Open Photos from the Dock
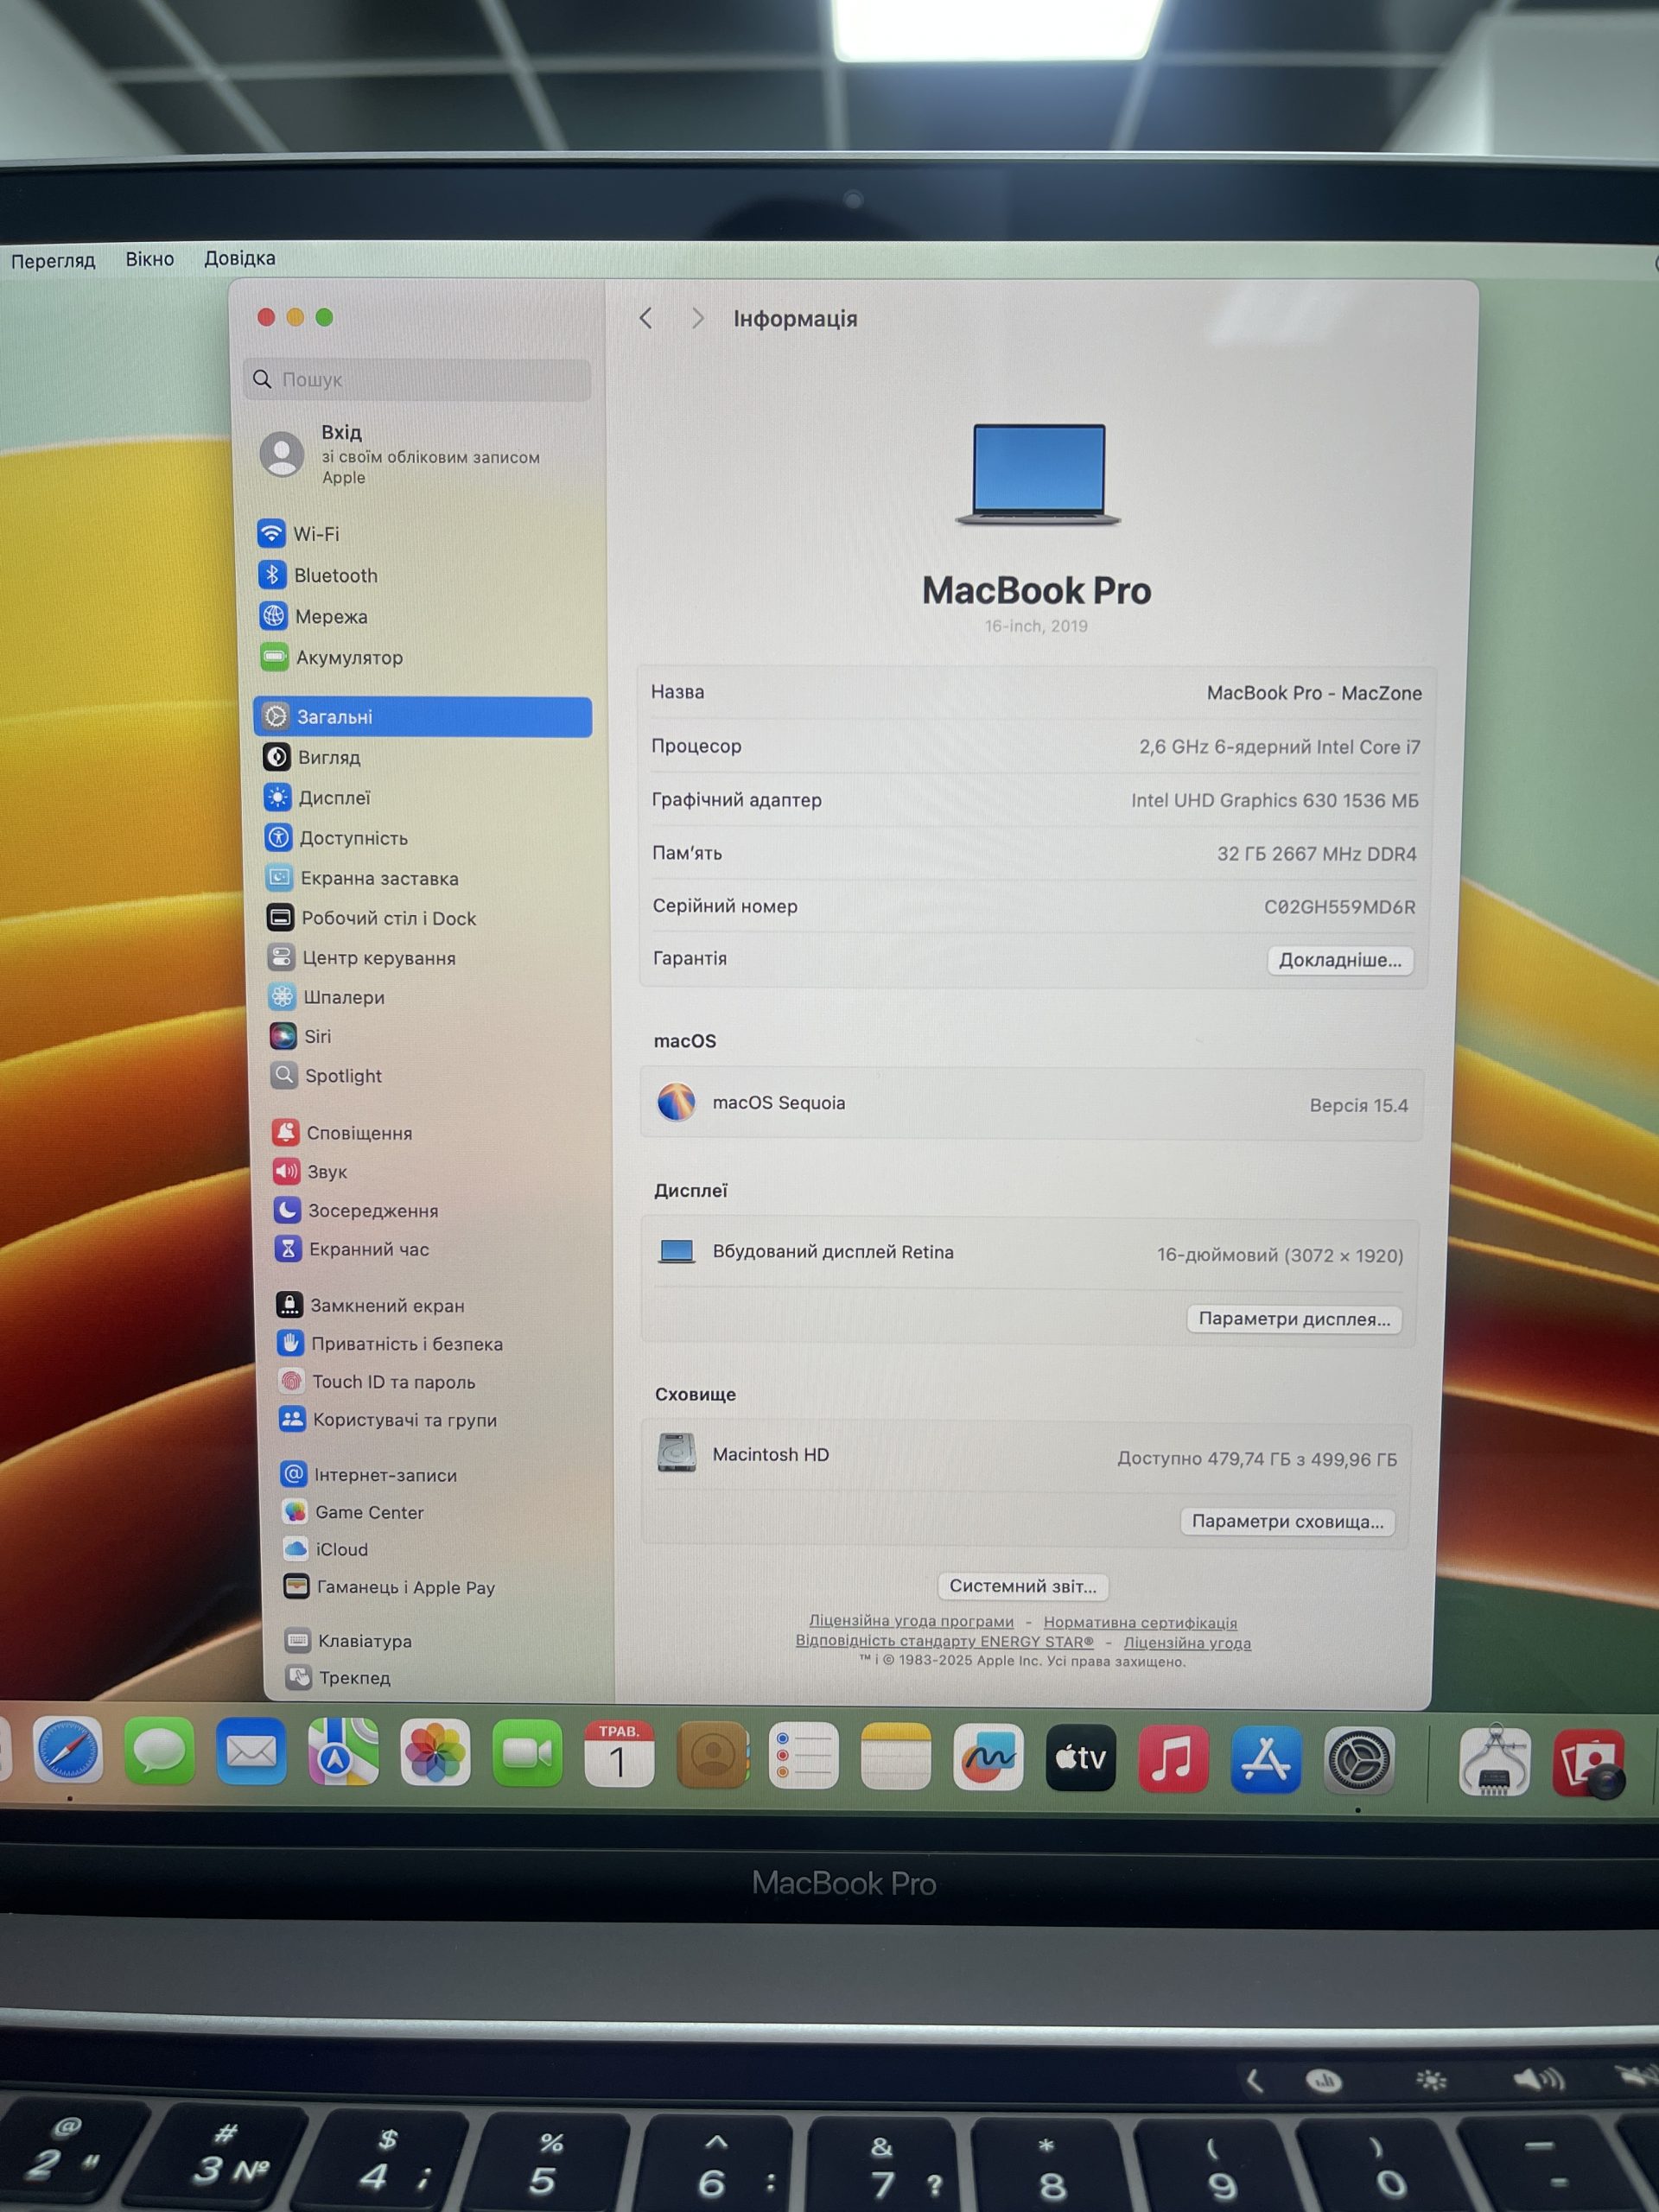Screen dimensions: 1659x2212 pos(435,1753)
